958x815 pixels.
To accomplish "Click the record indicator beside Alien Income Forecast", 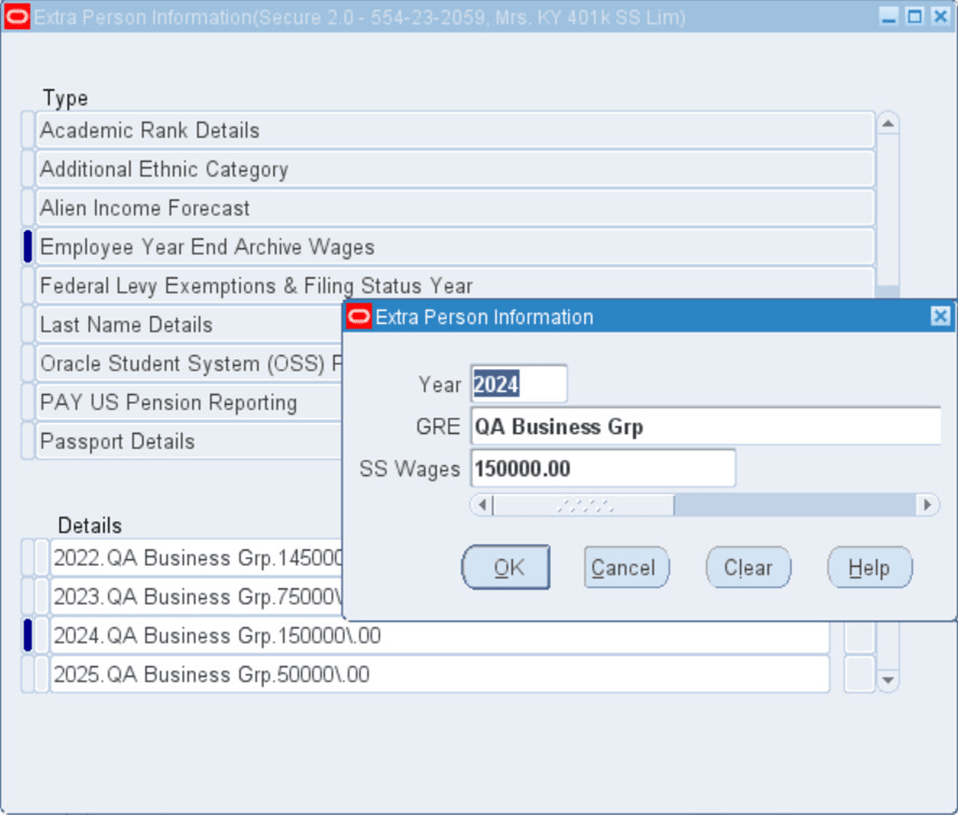I will pyautogui.click(x=27, y=208).
